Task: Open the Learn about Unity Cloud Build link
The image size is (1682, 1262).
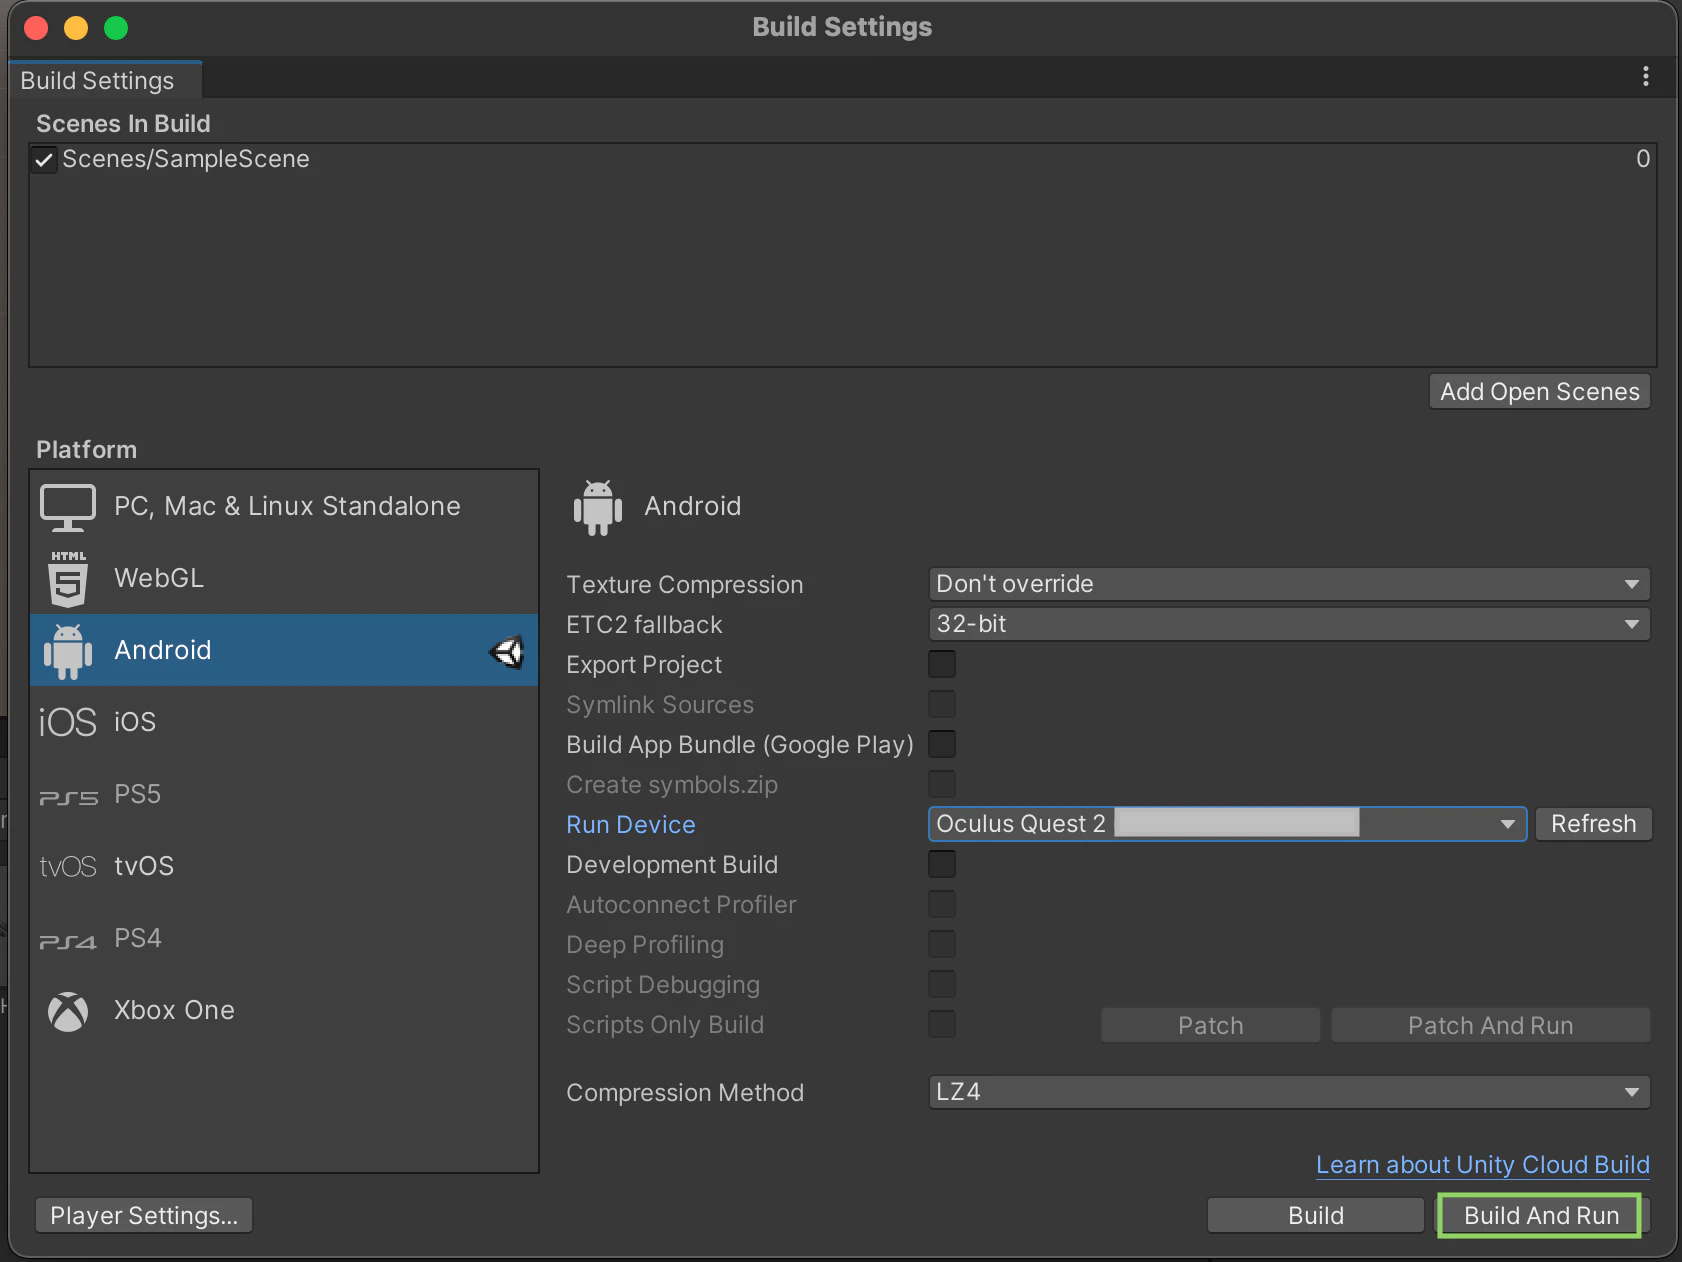Action: (1482, 1165)
